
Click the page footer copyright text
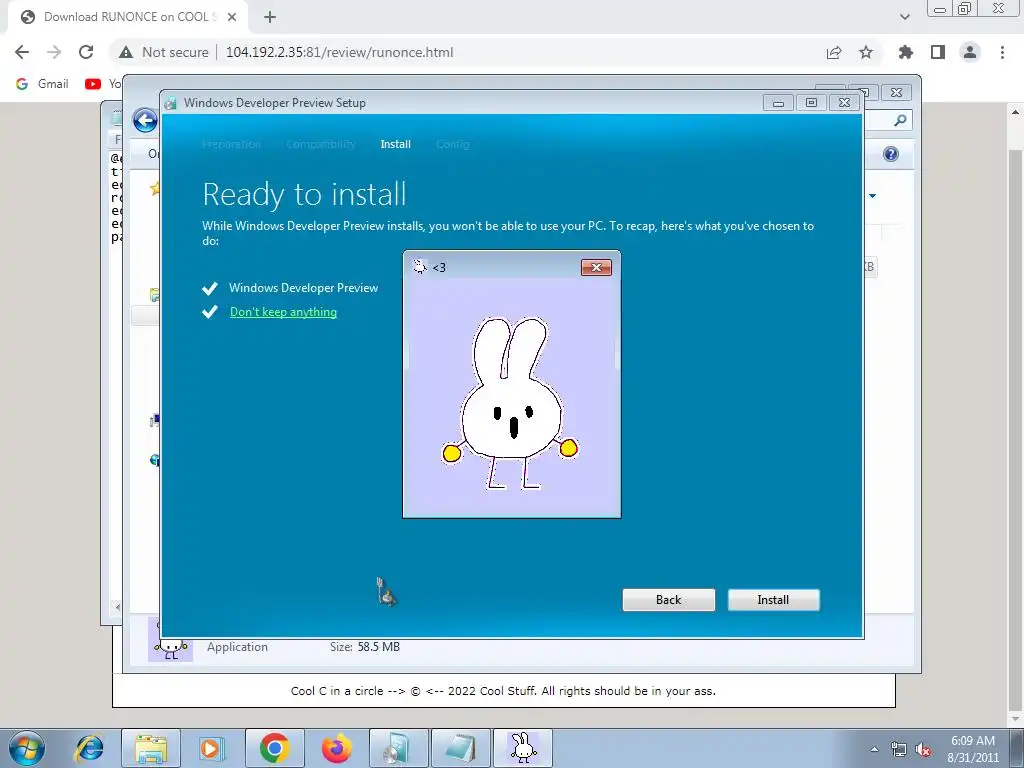coord(503,691)
